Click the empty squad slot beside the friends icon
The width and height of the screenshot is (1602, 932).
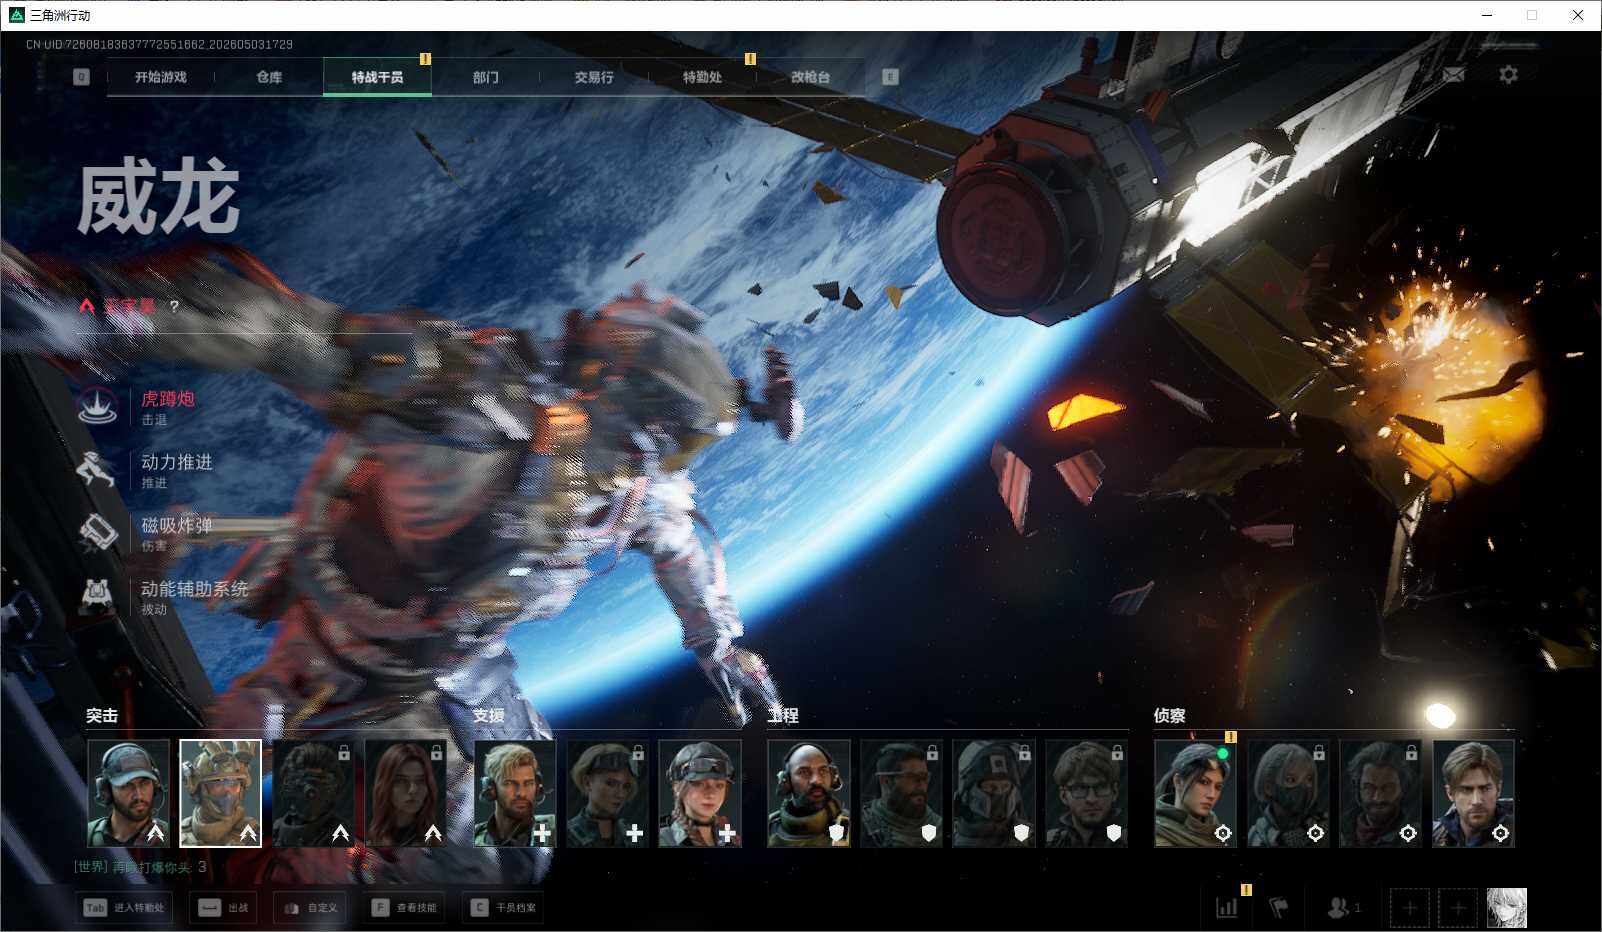[x=1409, y=908]
